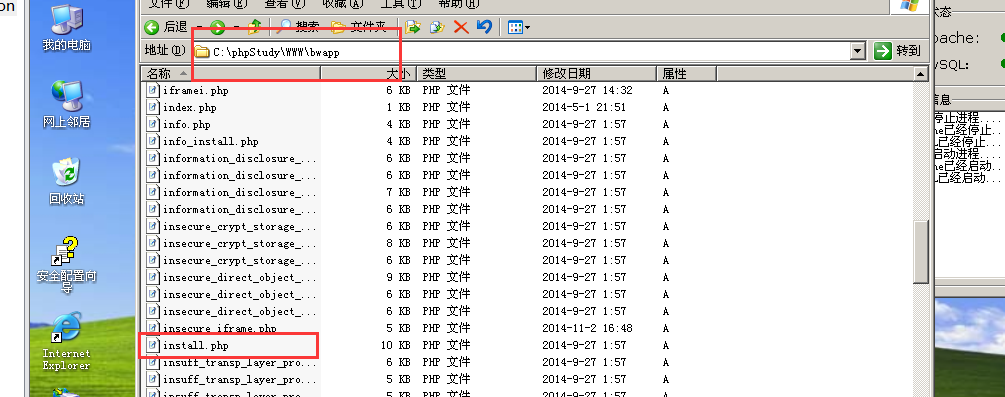Sort by the Attributes (属性) column header
The height and width of the screenshot is (397, 1005).
[686, 74]
